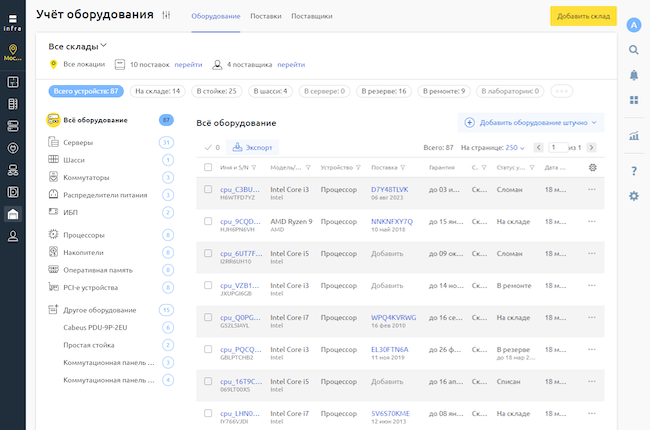Check the cpu_LHN0 row checkbox
The image size is (650, 430).
click(208, 413)
